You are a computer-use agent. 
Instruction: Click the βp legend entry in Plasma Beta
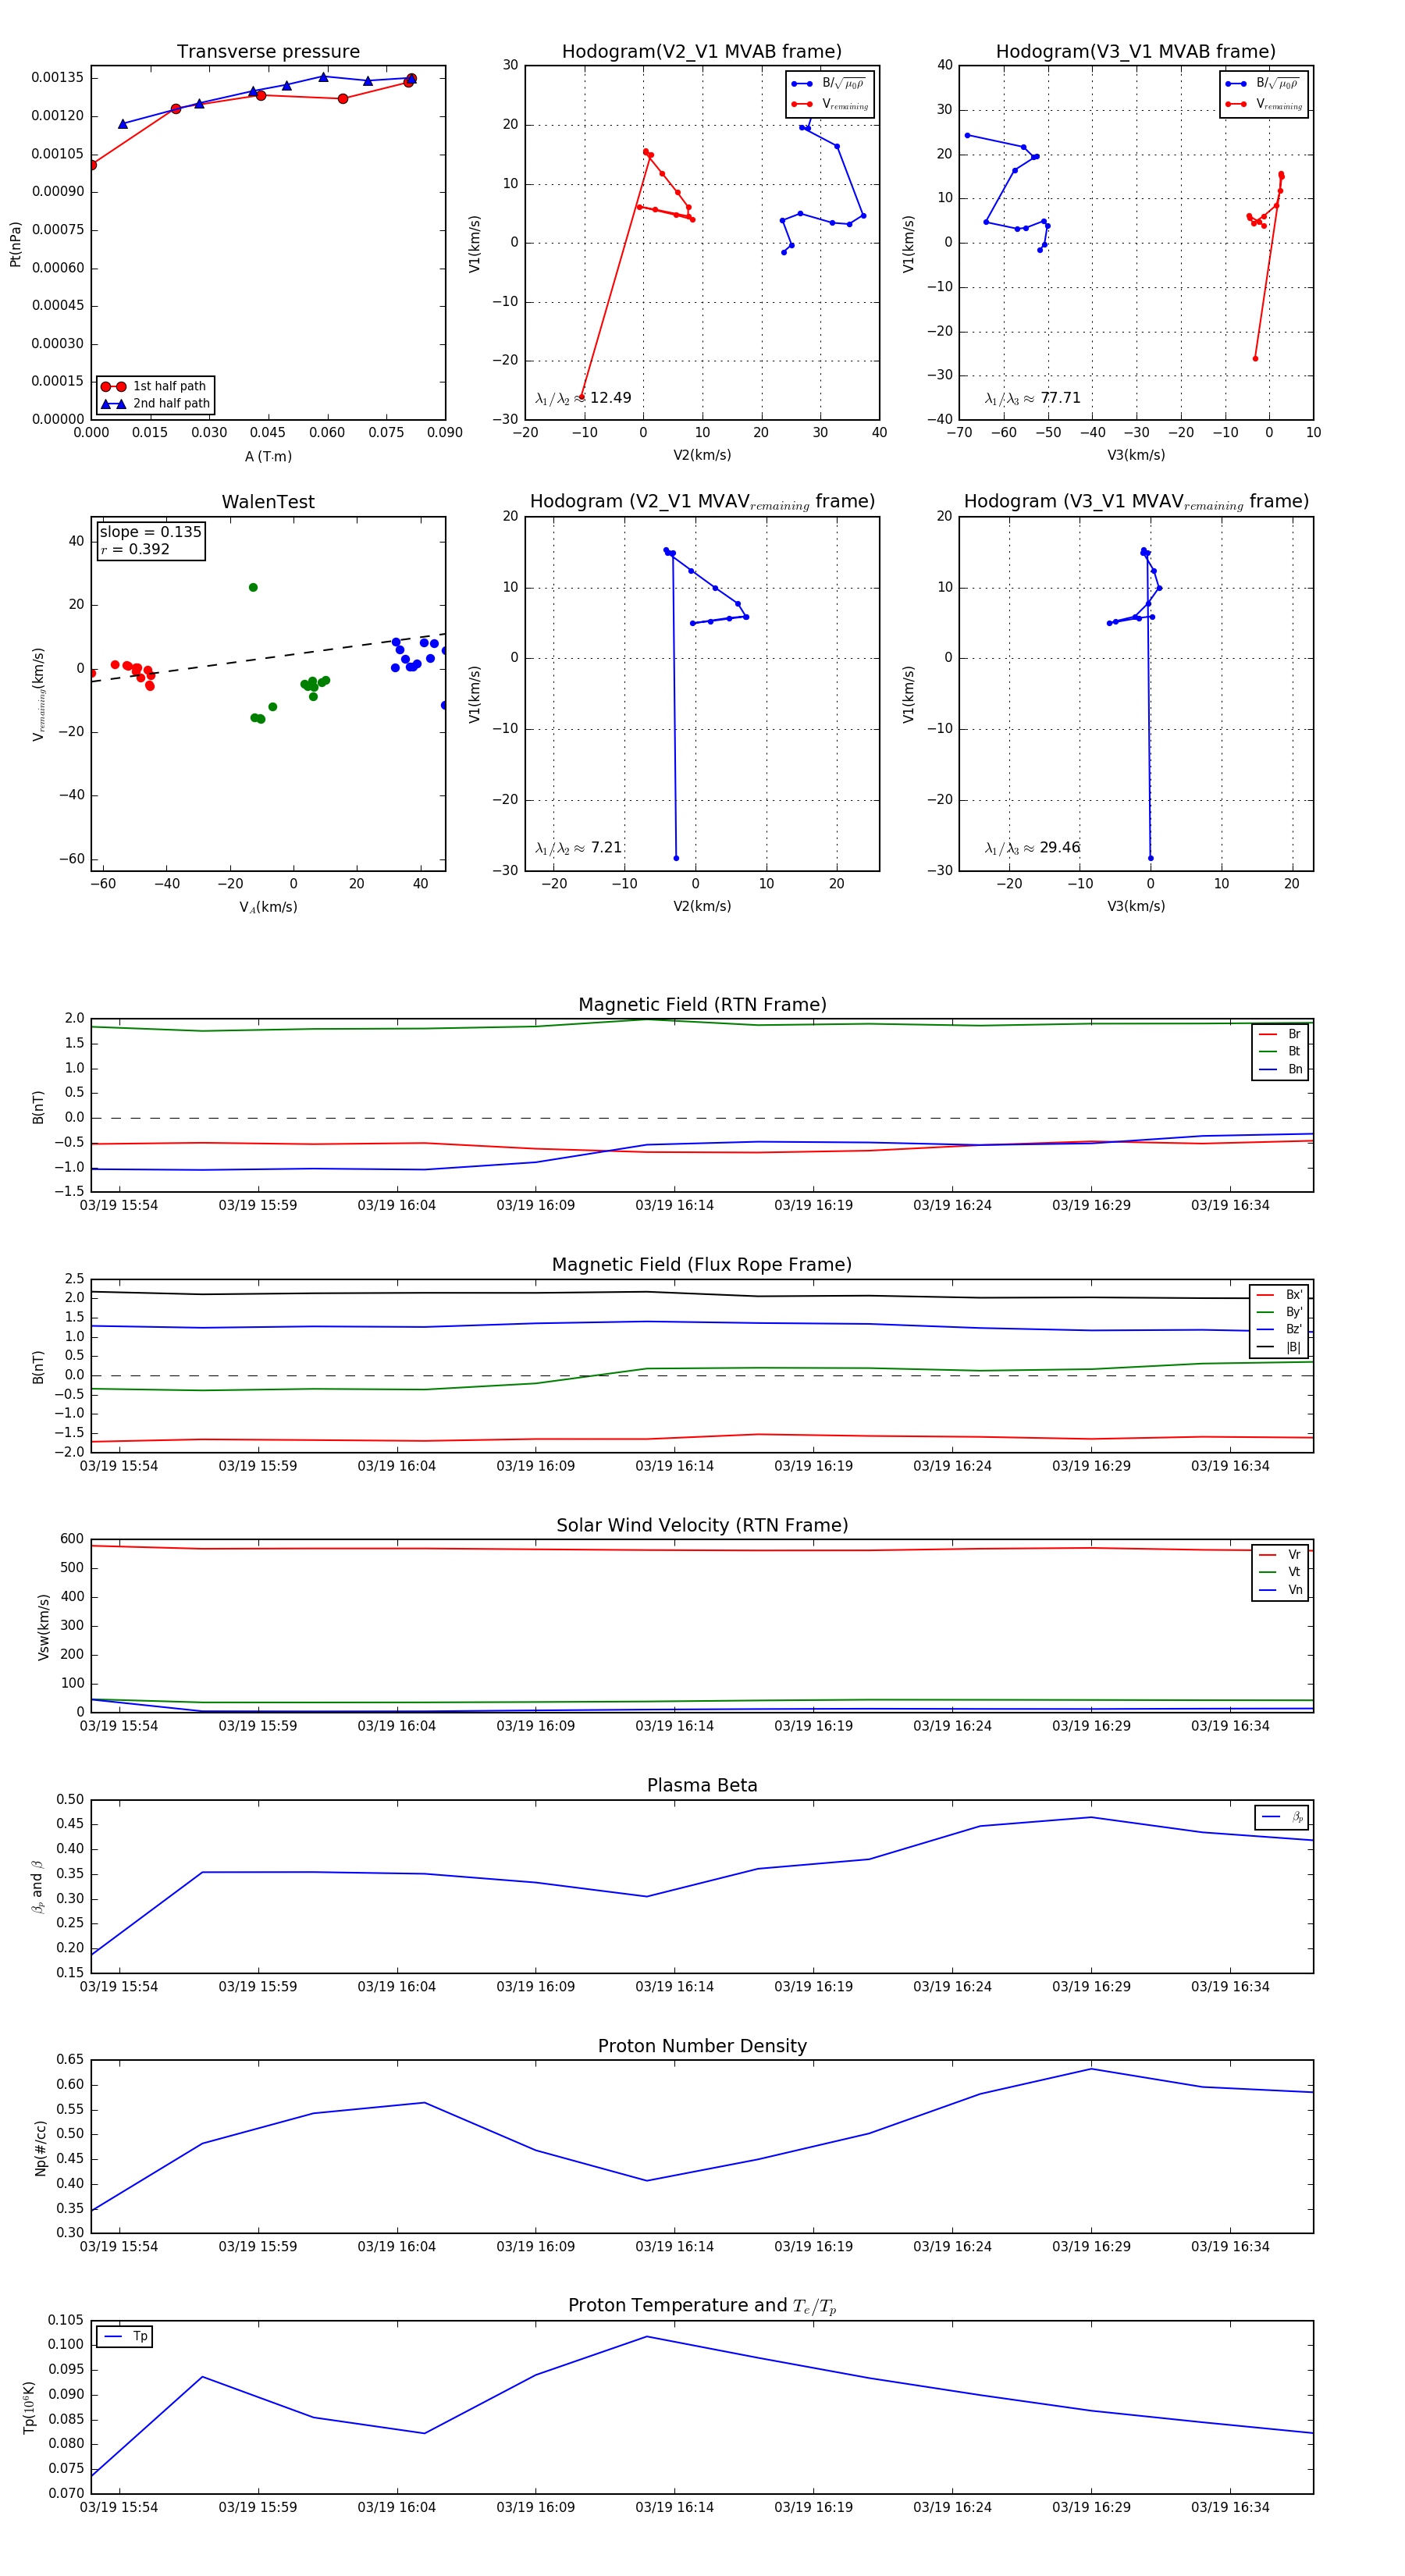coord(1283,1816)
